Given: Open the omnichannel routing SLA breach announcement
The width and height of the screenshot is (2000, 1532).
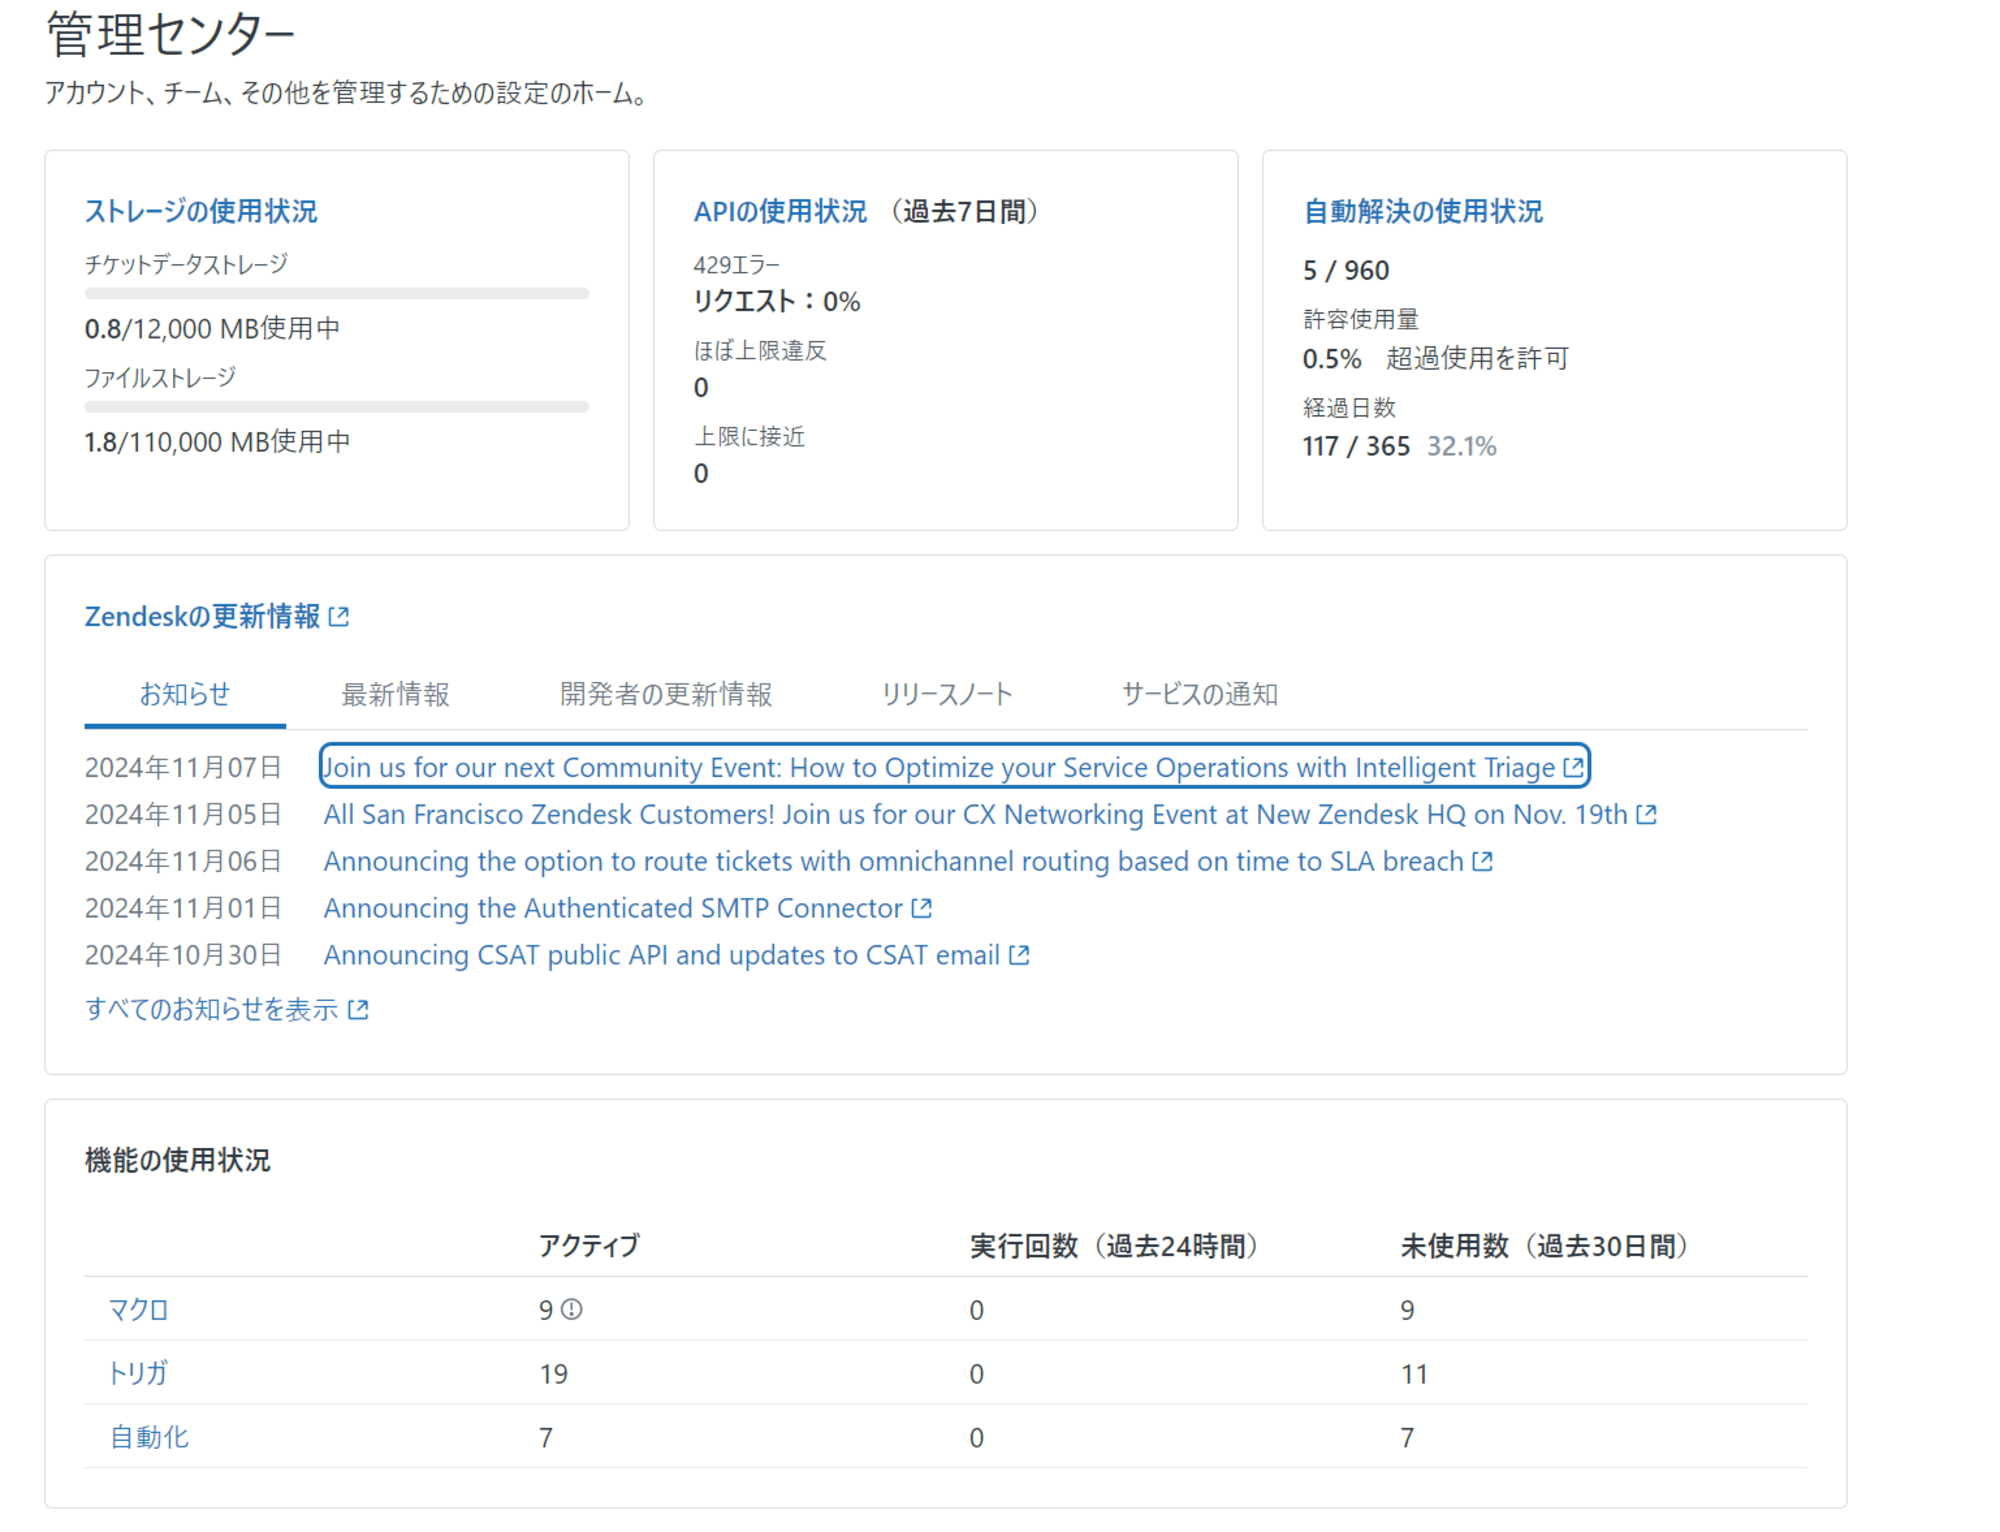Looking at the screenshot, I should point(894,861).
